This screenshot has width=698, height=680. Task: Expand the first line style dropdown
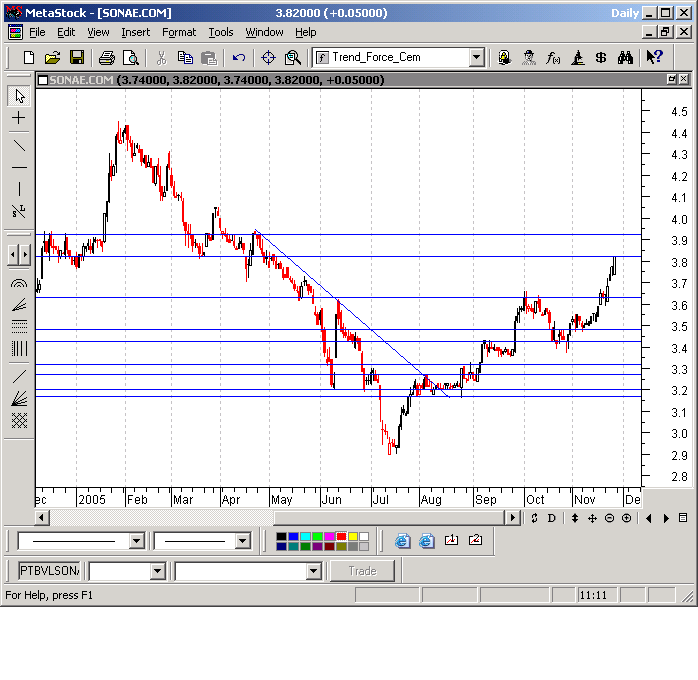click(137, 541)
